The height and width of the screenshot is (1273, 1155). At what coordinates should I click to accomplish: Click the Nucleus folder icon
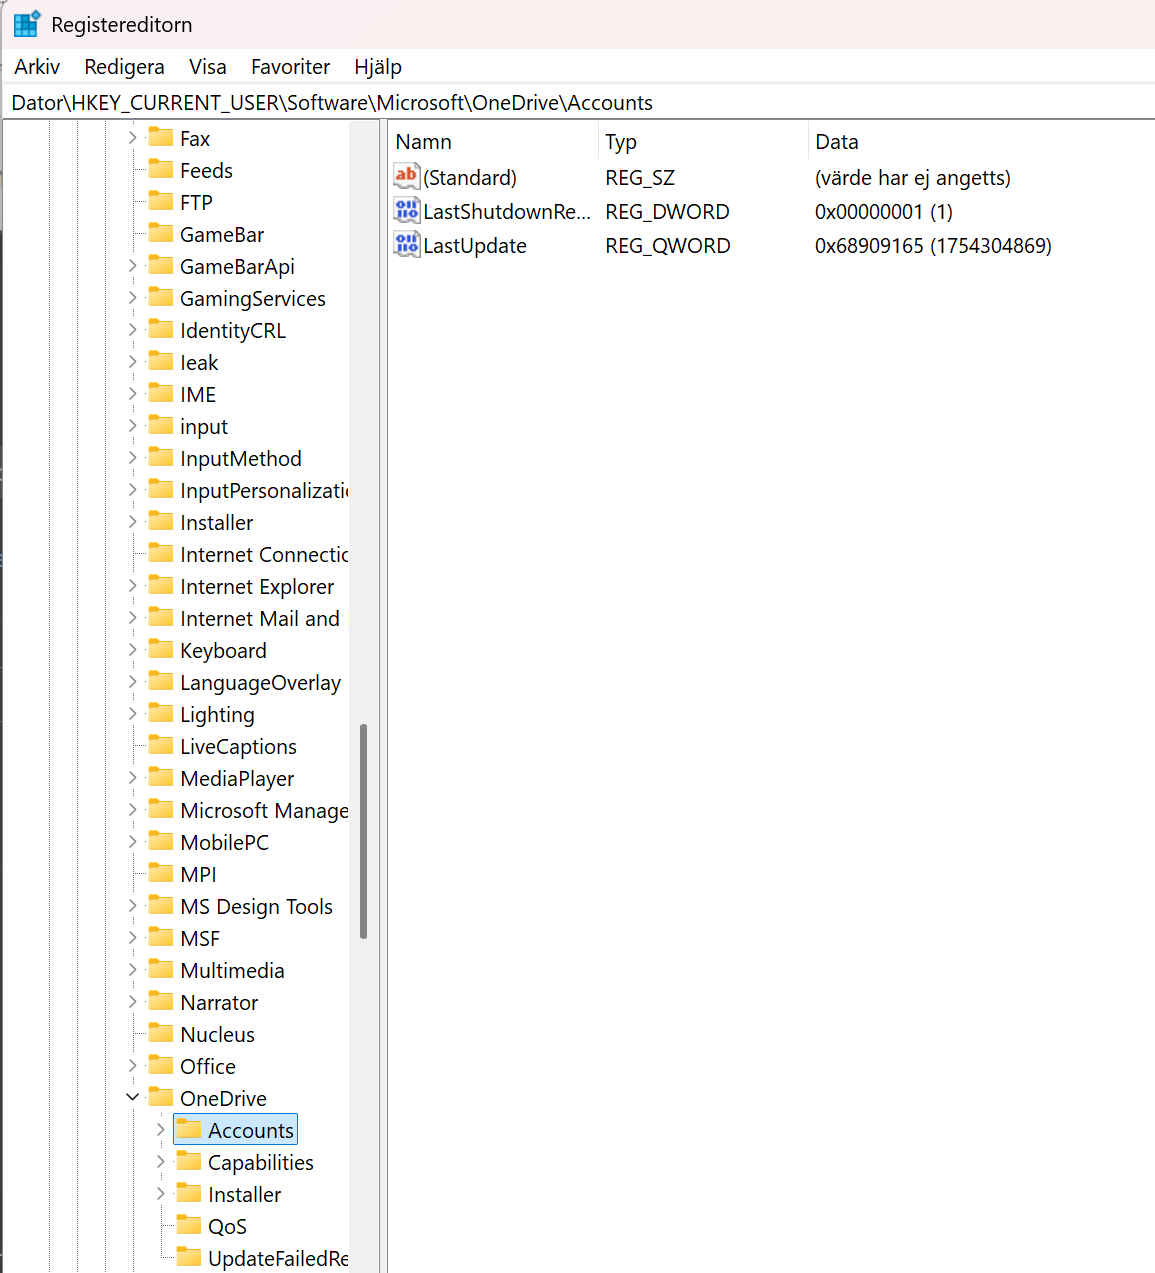coord(161,1033)
